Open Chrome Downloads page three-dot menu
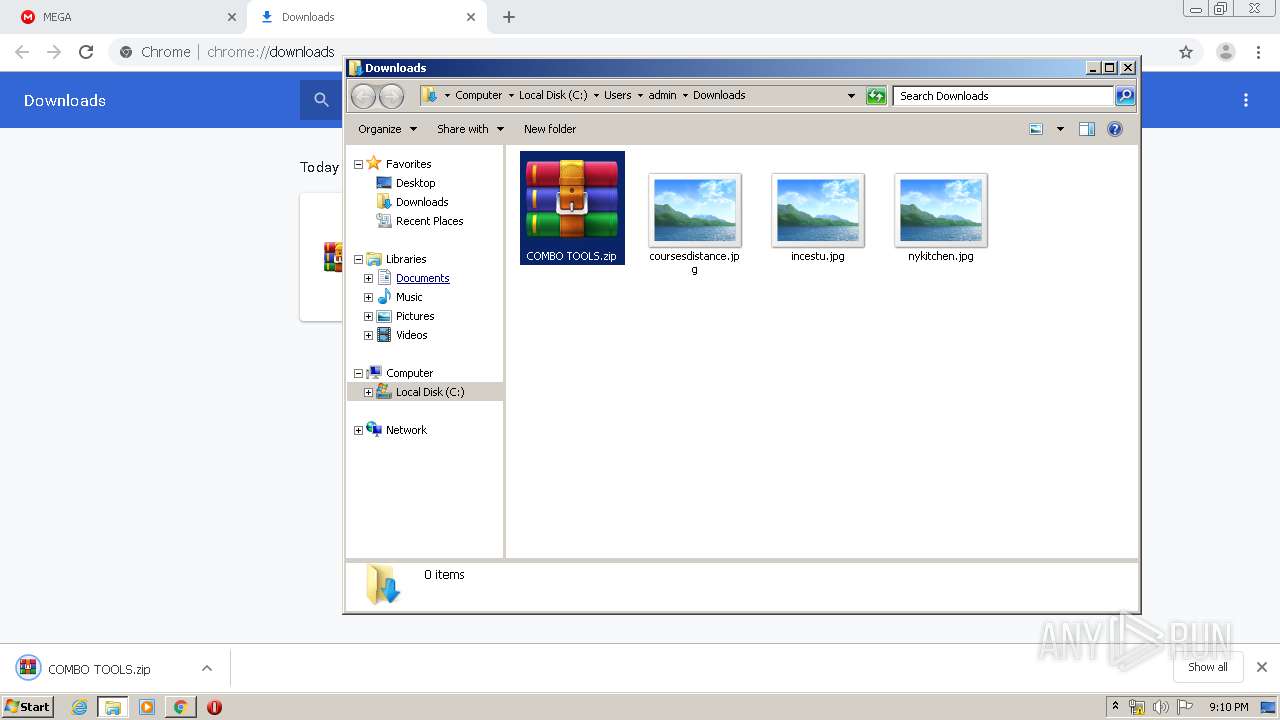The width and height of the screenshot is (1280, 720). click(1246, 100)
